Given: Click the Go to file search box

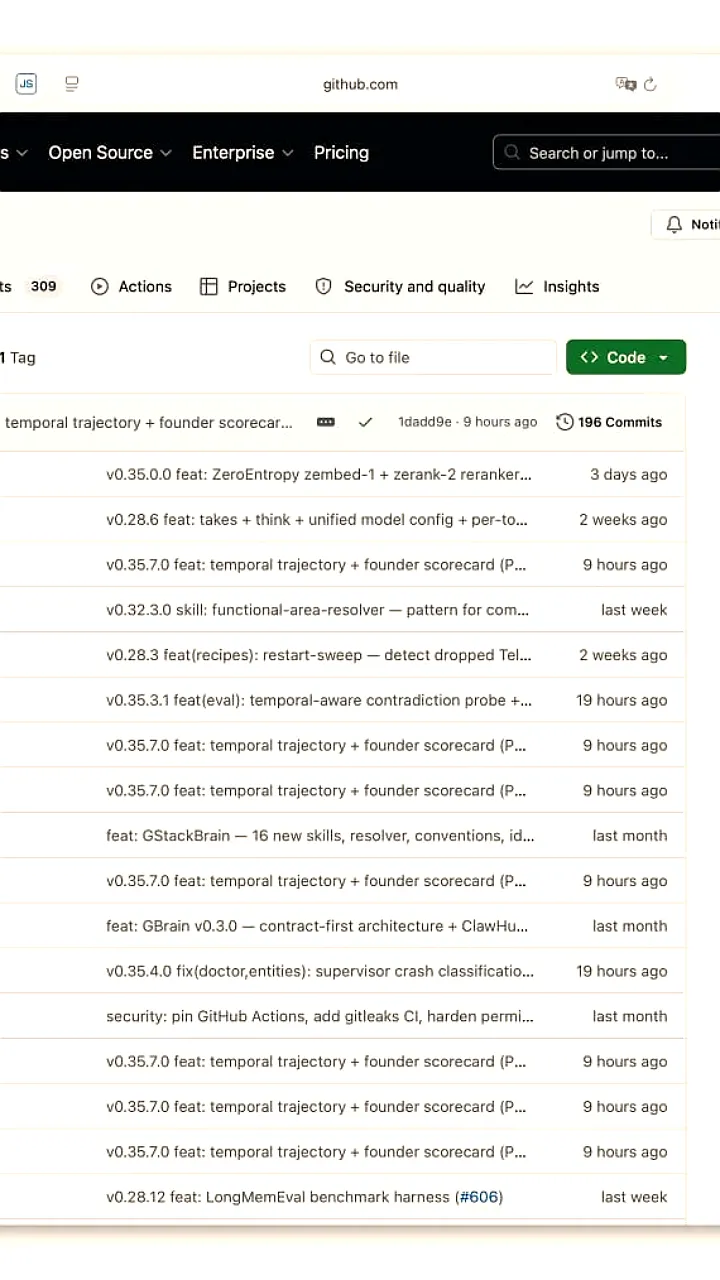Looking at the screenshot, I should tap(433, 357).
